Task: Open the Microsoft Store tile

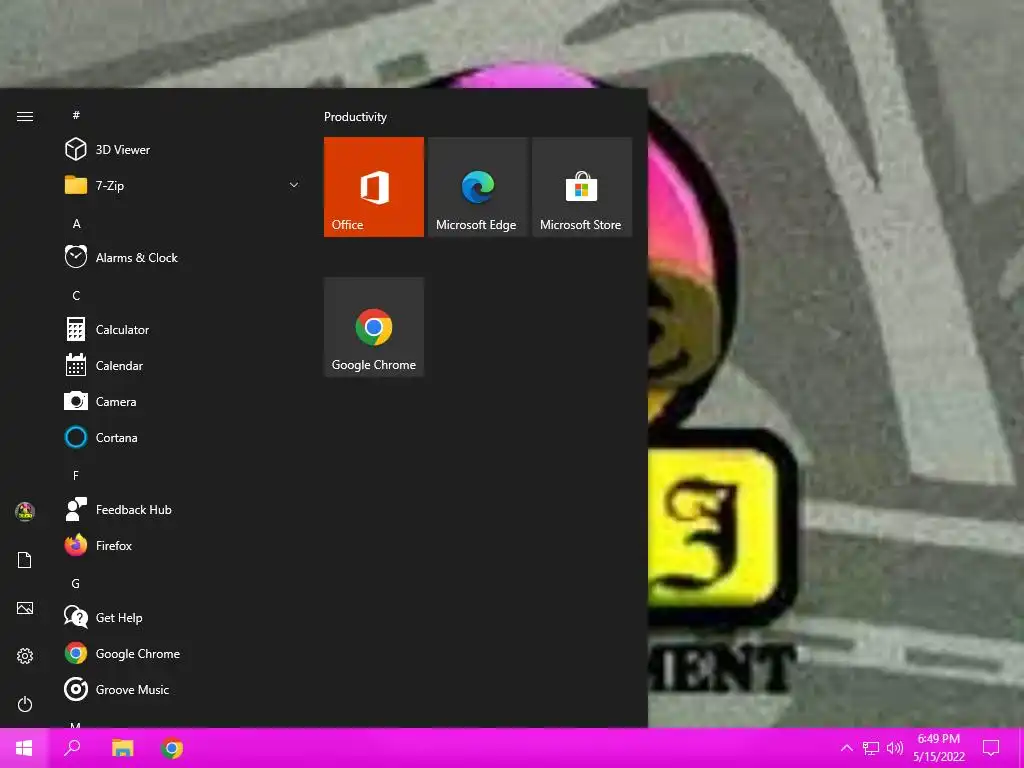Action: [x=582, y=187]
